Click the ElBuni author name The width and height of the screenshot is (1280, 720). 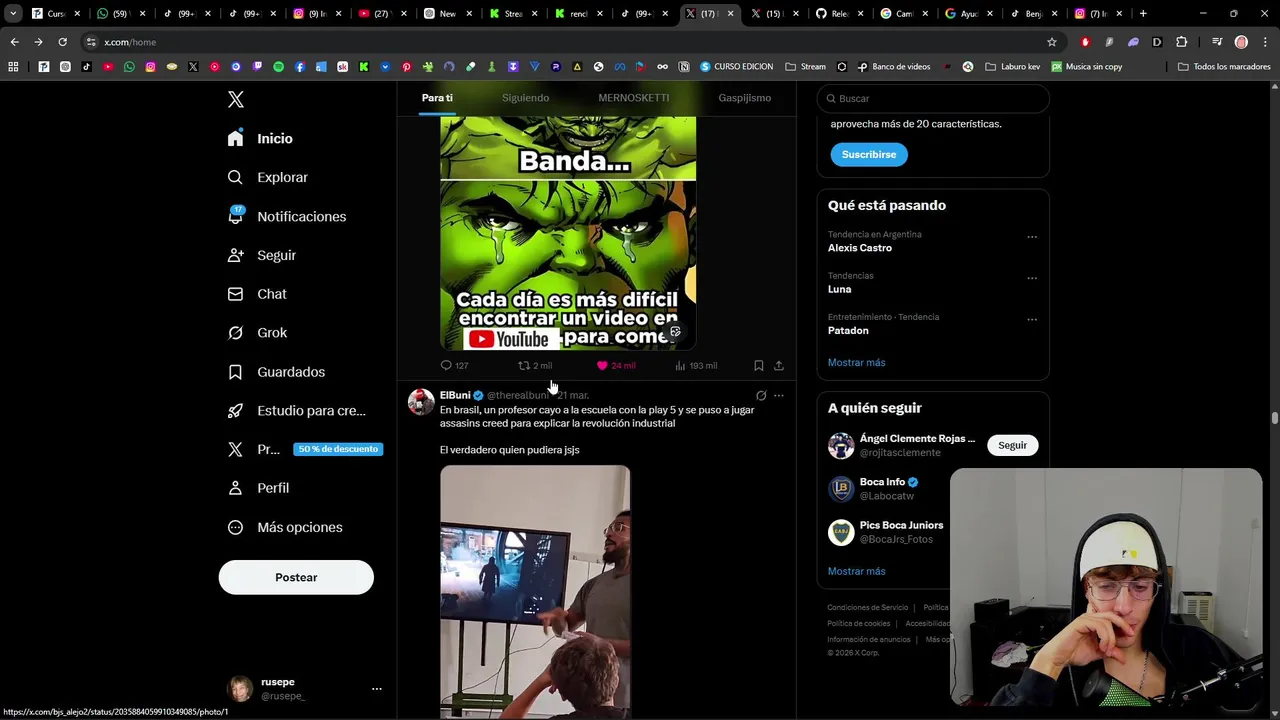click(x=455, y=395)
